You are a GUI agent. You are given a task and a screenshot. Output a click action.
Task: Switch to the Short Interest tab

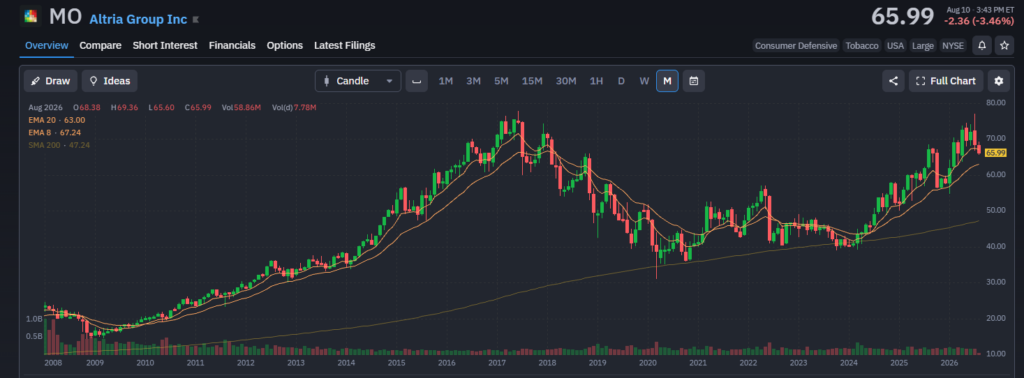(165, 45)
